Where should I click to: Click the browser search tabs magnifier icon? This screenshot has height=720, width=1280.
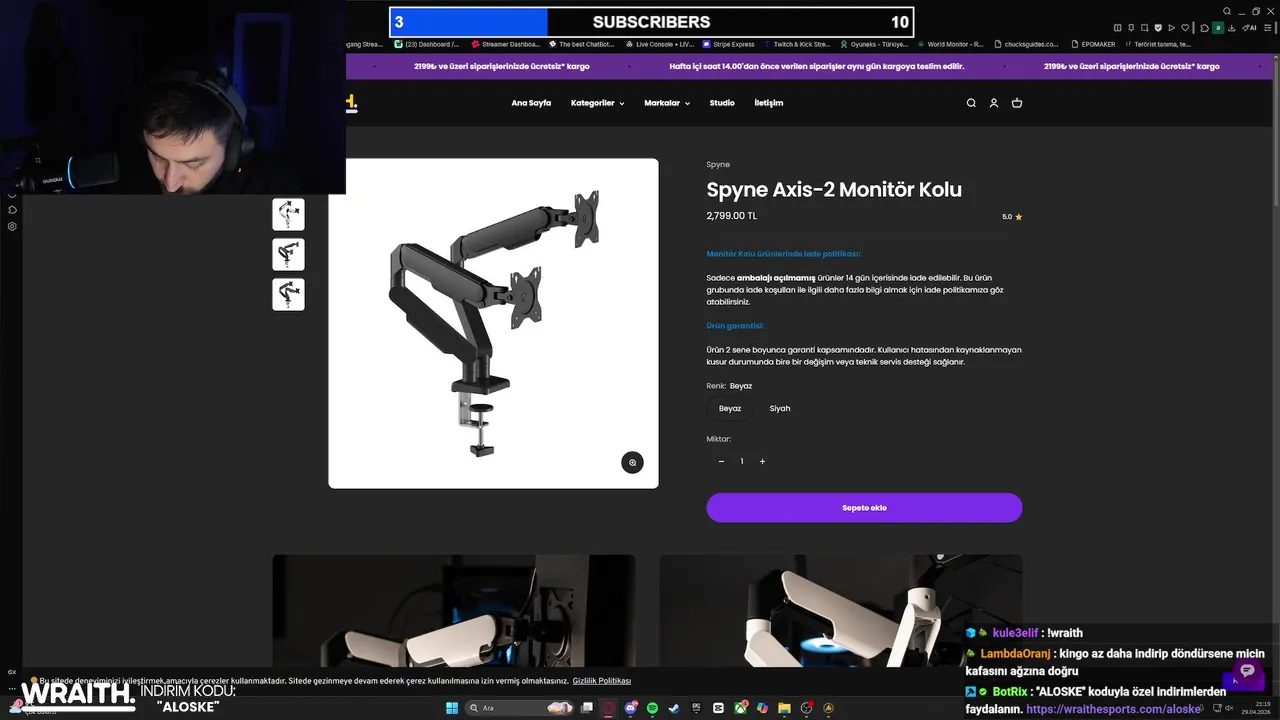tap(1227, 11)
